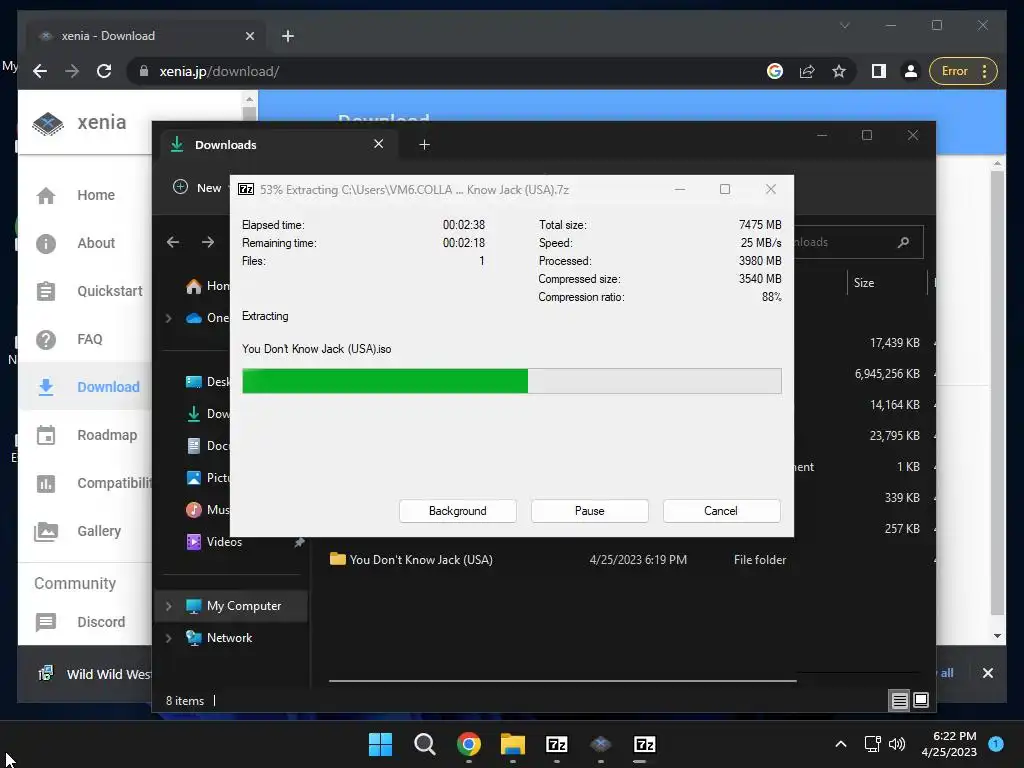This screenshot has height=768, width=1024.
Task: Click the volume speaker tray icon
Action: click(x=897, y=744)
